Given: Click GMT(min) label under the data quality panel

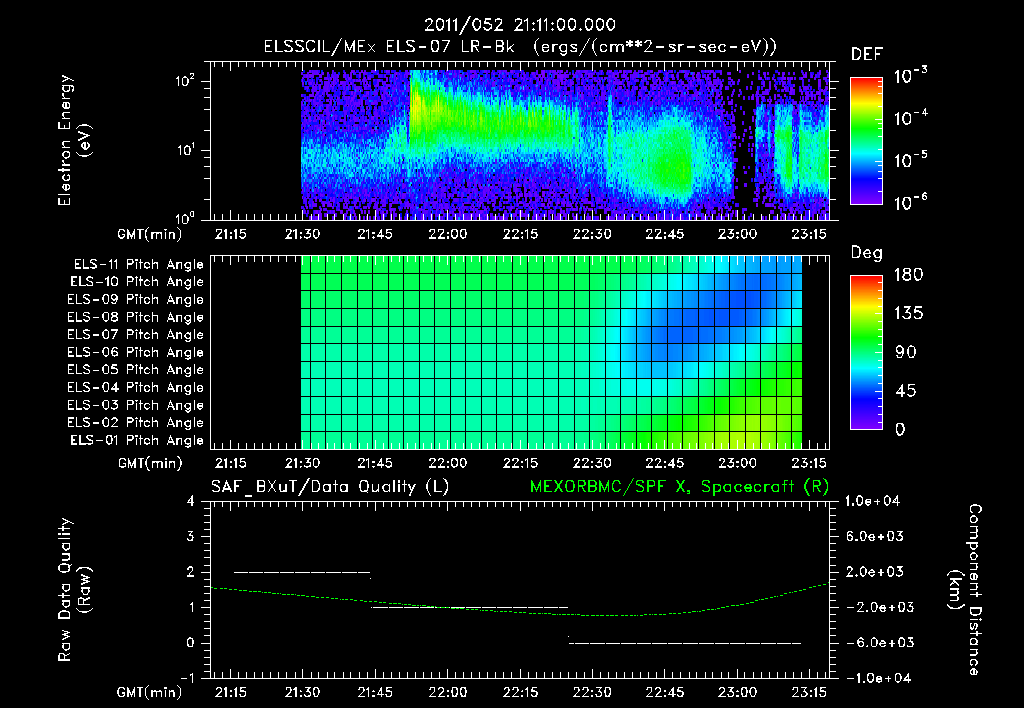Looking at the screenshot, I should pos(150,692).
